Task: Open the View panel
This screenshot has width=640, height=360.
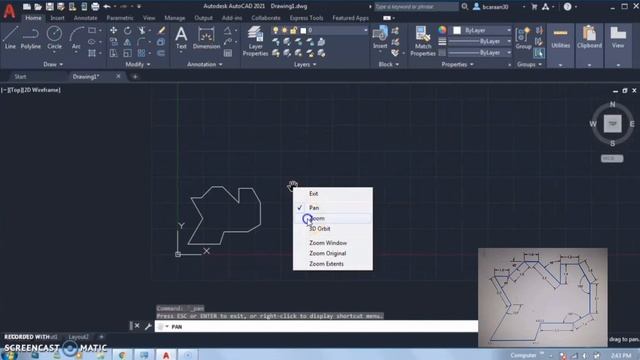Action: pyautogui.click(x=618, y=39)
